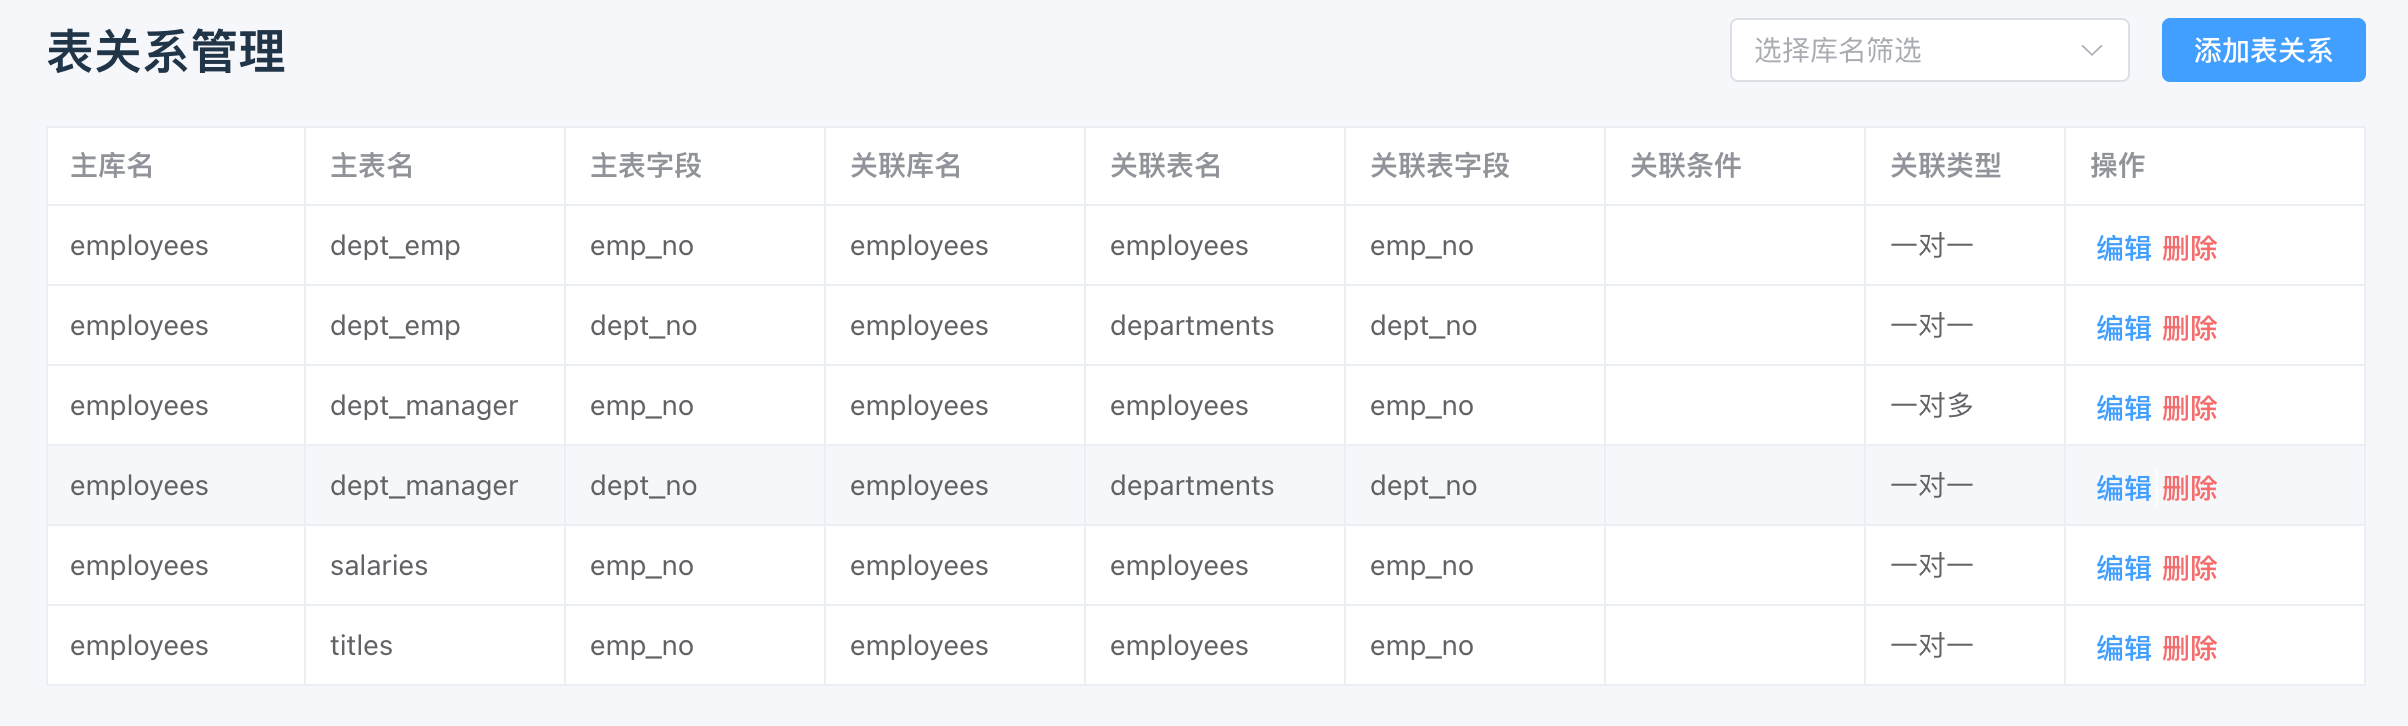Delete the titles relation row
Screen dimensions: 2408x726
[x=2190, y=648]
